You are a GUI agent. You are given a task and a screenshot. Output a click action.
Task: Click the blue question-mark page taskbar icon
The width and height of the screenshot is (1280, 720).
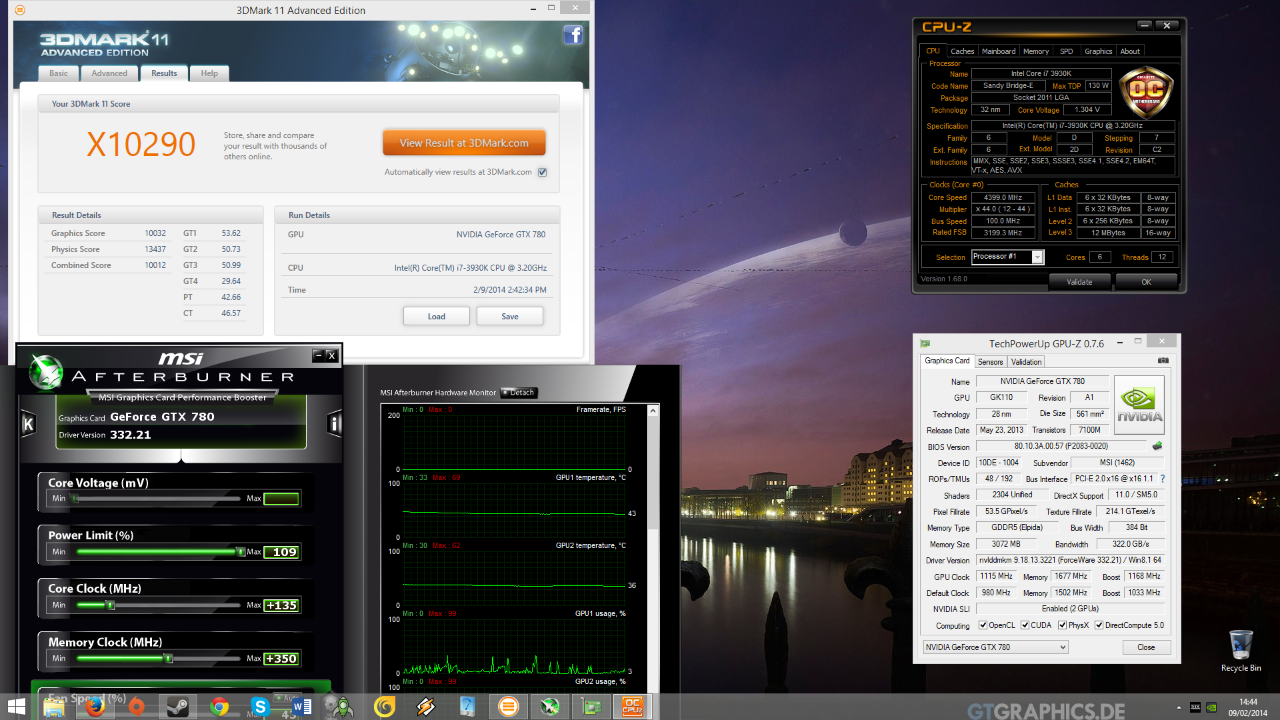(467, 707)
